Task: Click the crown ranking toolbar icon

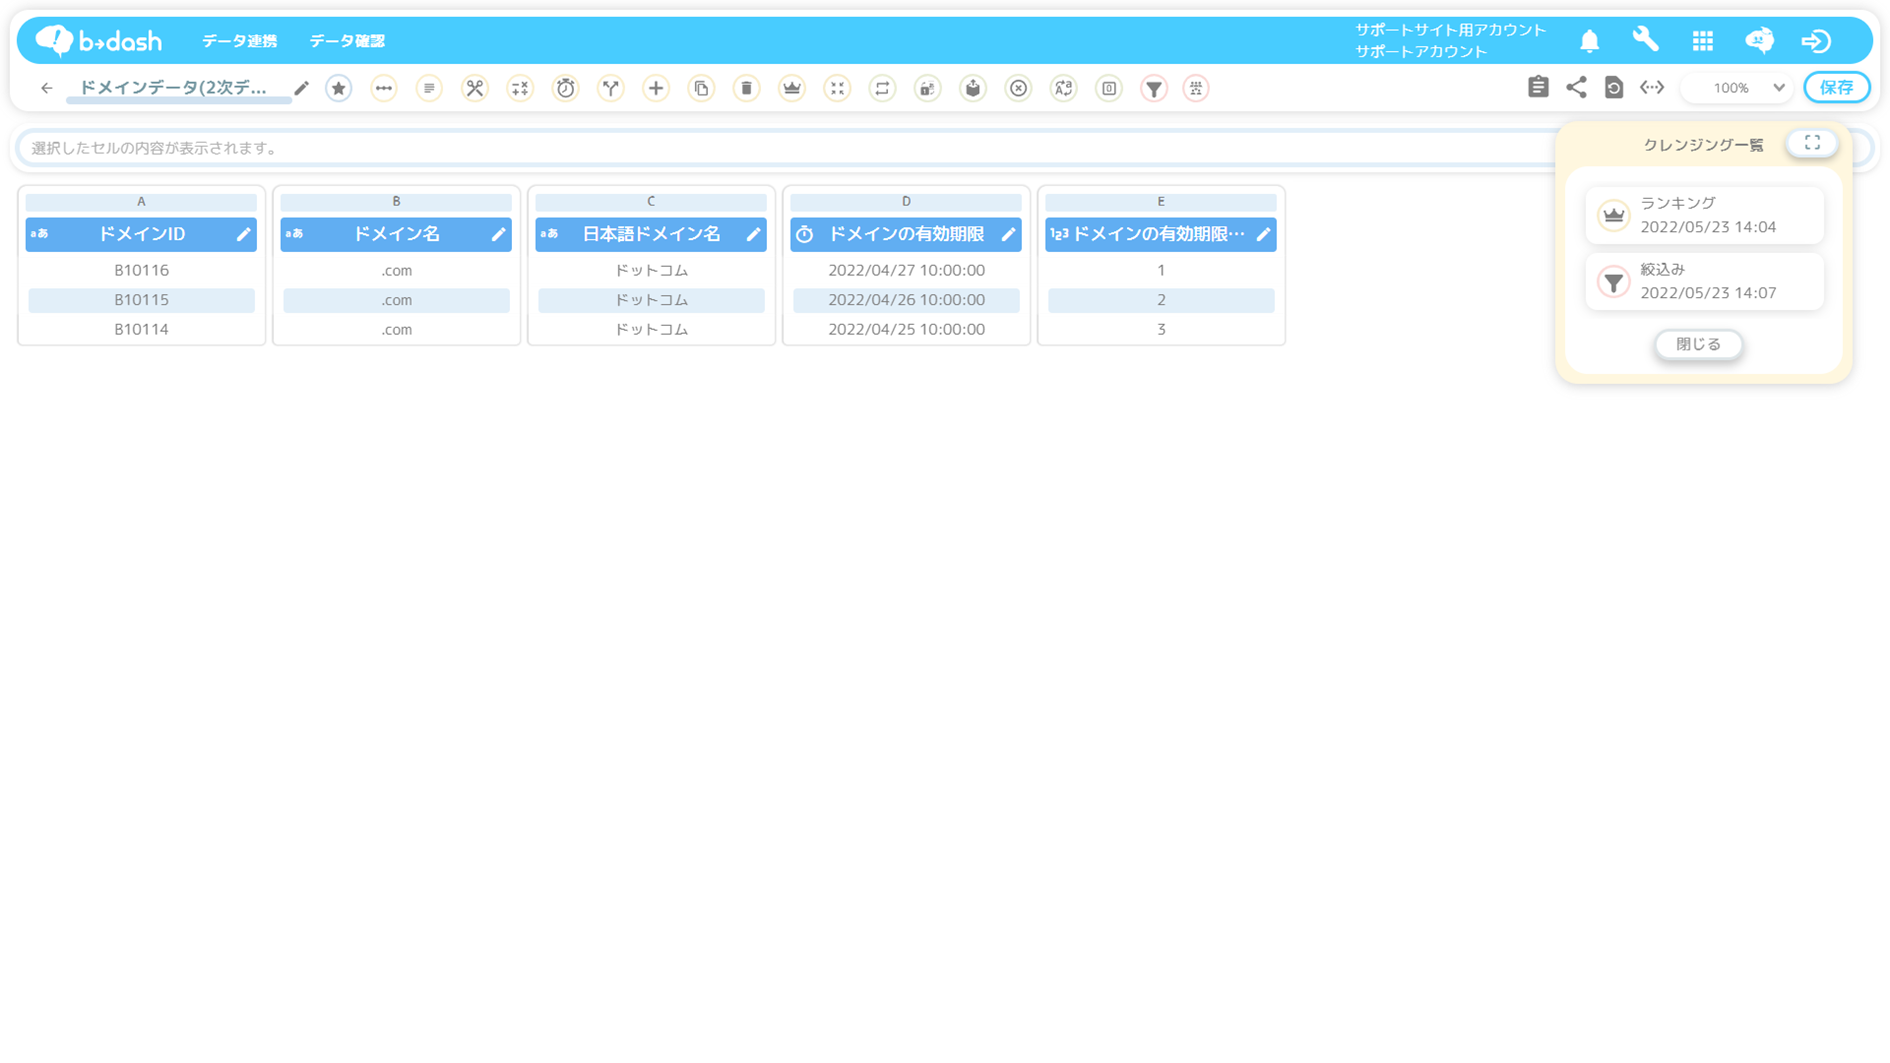Action: click(x=792, y=88)
